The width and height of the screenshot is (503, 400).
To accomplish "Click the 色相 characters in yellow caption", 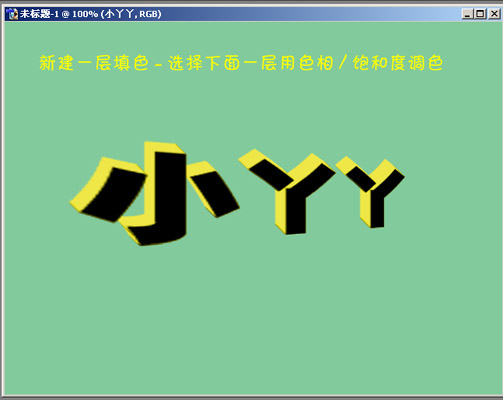I will click(x=316, y=63).
